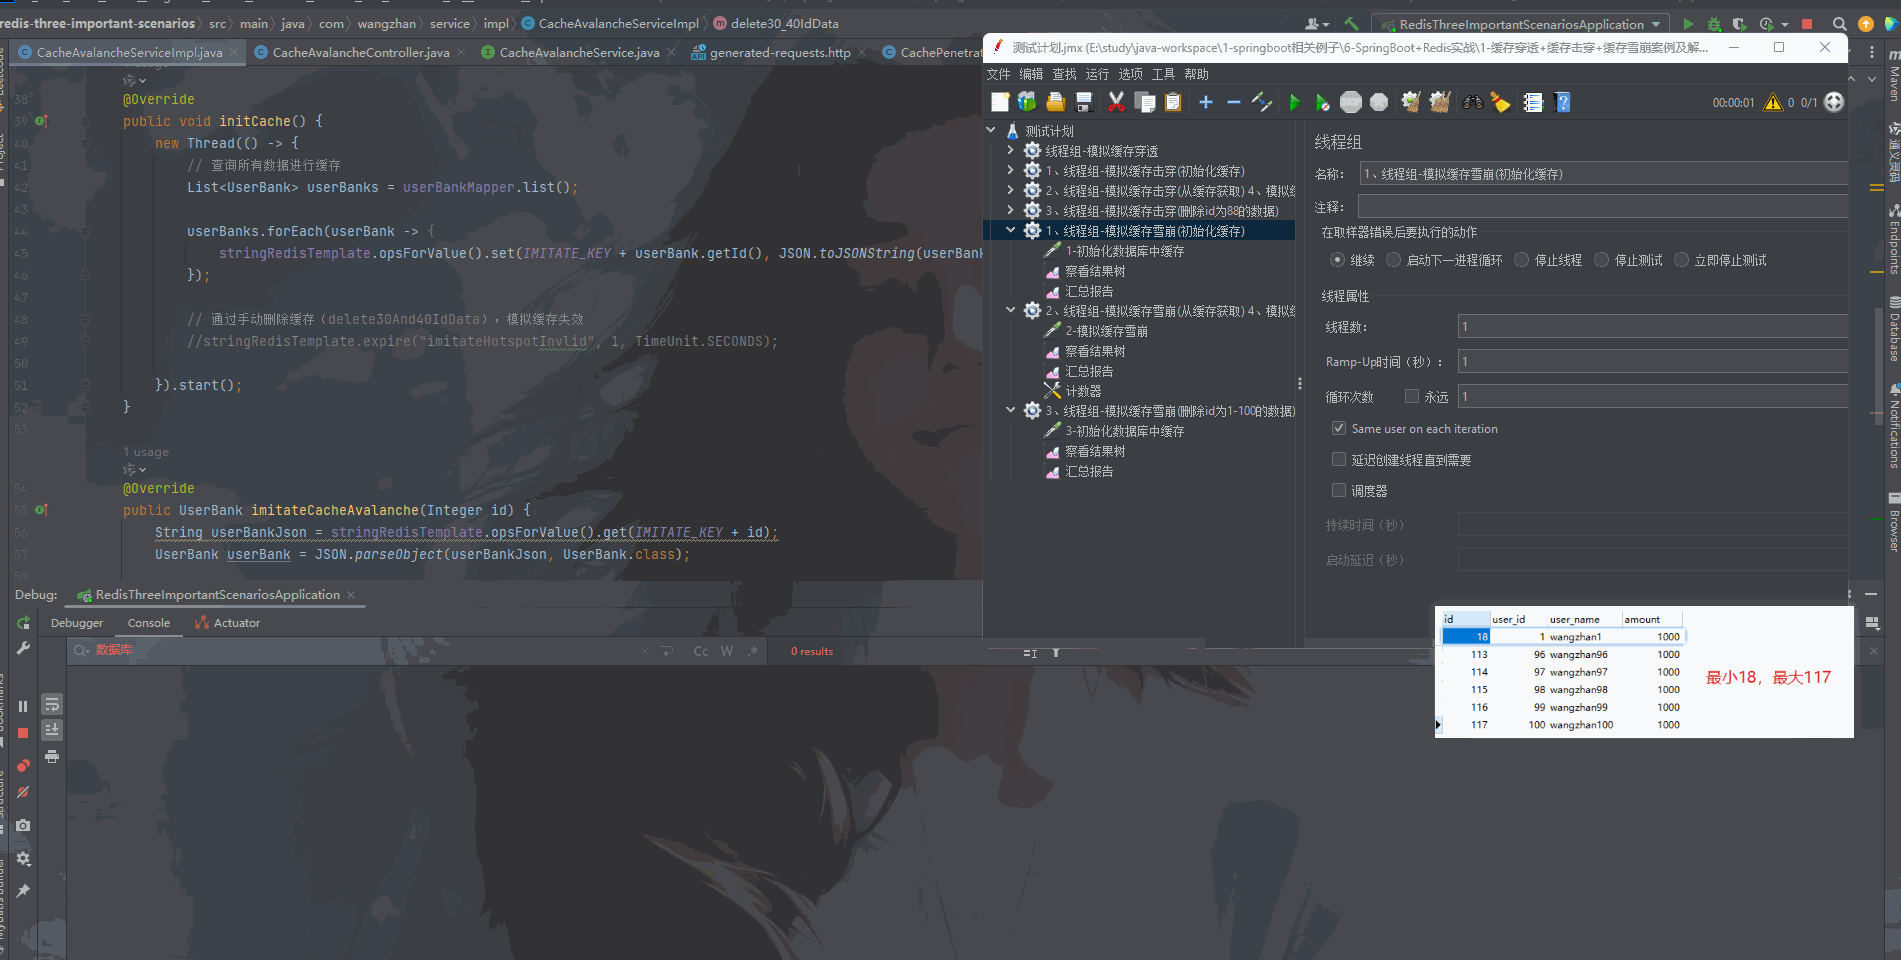Select the 启动下一进程循环 radio button
1901x960 pixels.
(1393, 260)
